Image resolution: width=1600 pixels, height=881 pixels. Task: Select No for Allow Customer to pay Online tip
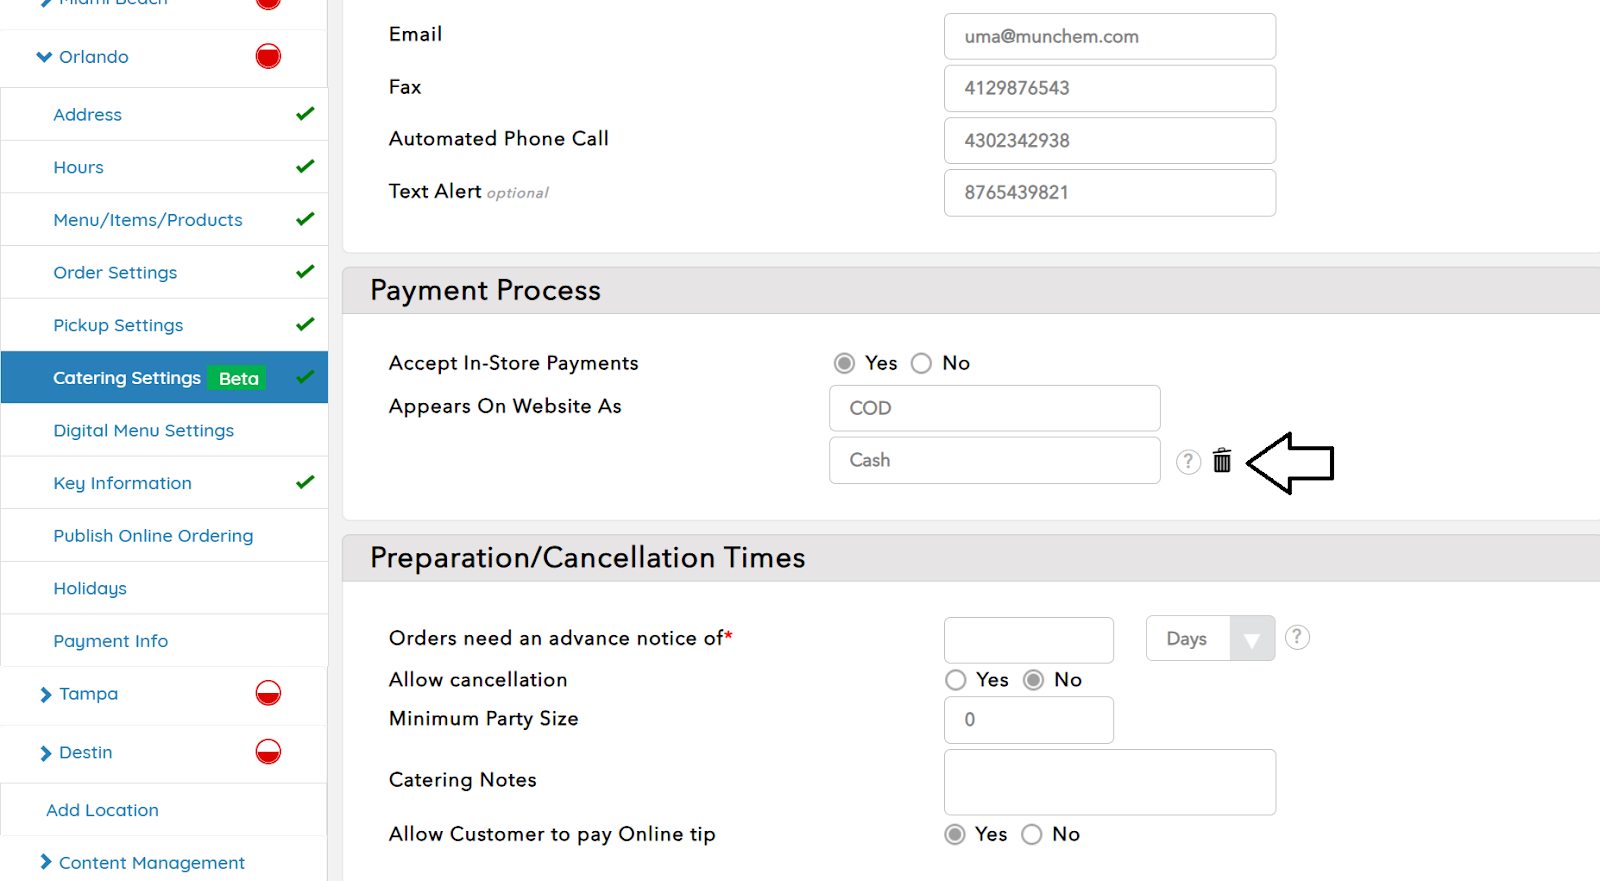[1032, 834]
